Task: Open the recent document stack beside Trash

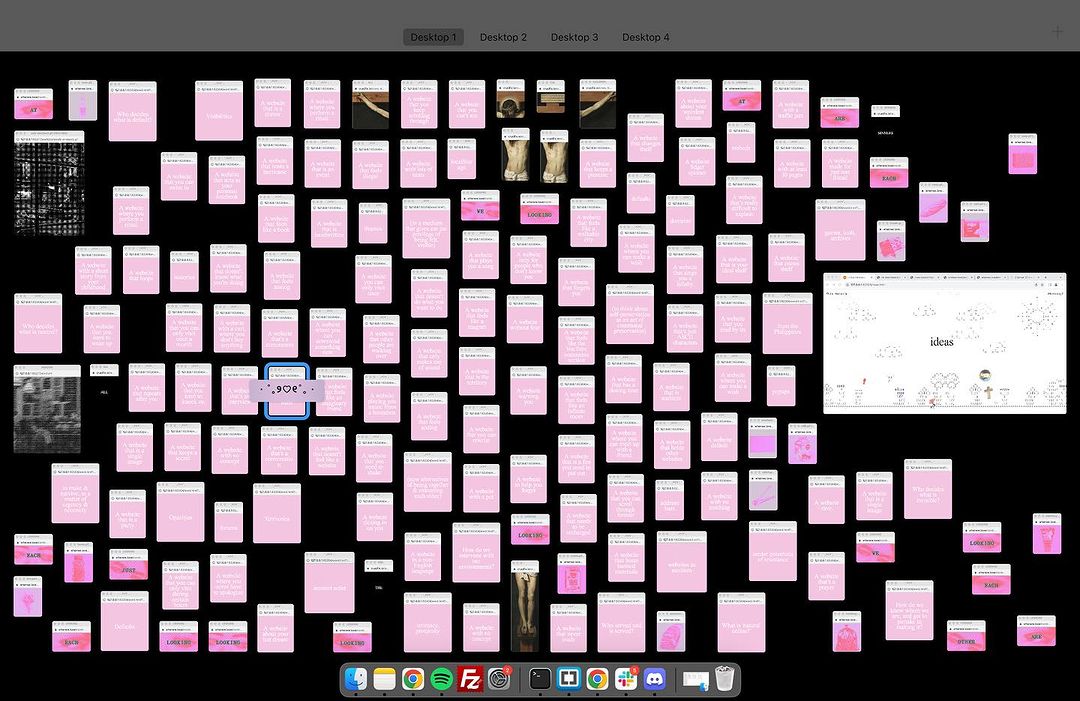Action: 695,680
